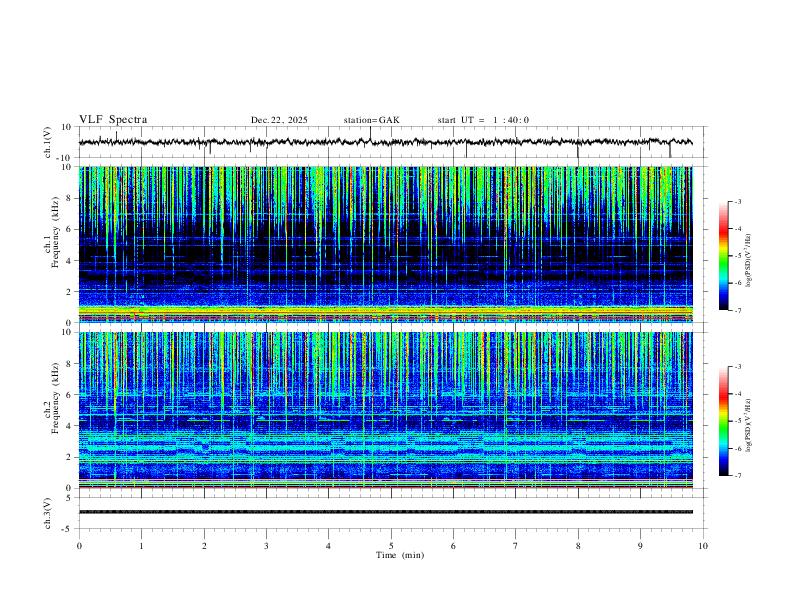Click the ch.2 color bar "log(PSD)" label
Viewport: 792px width, 612px height.
(x=749, y=425)
